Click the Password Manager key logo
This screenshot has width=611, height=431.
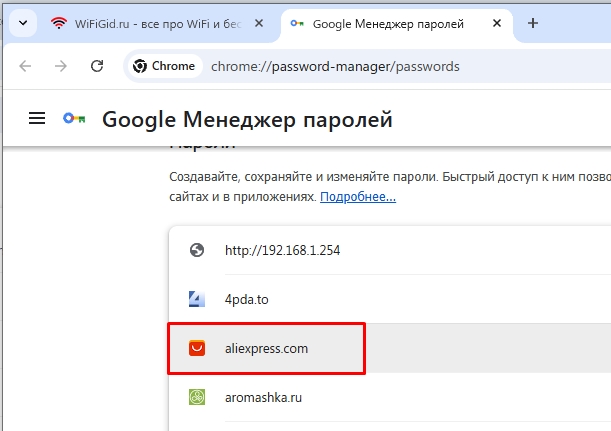(x=75, y=119)
